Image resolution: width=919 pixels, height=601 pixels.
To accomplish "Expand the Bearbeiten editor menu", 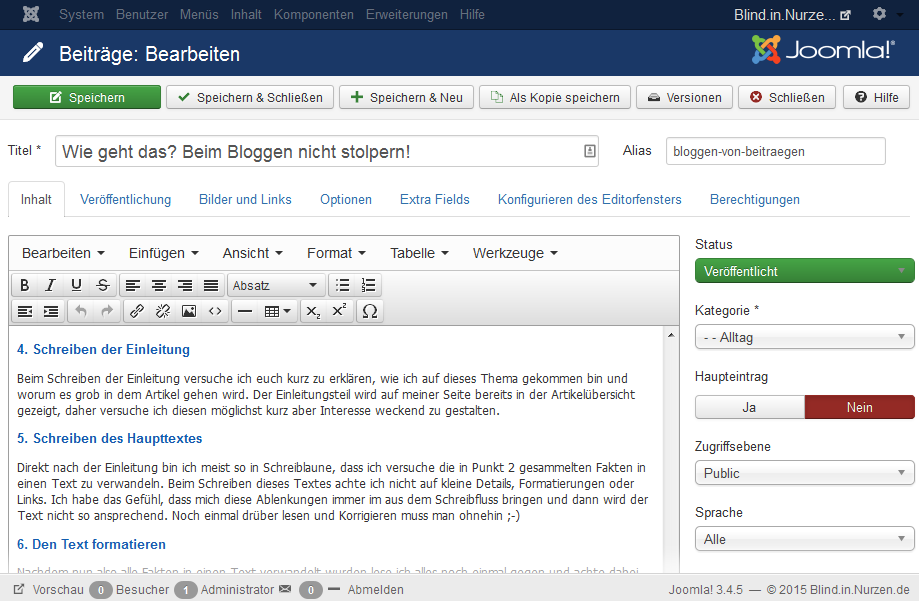I will click(x=63, y=253).
